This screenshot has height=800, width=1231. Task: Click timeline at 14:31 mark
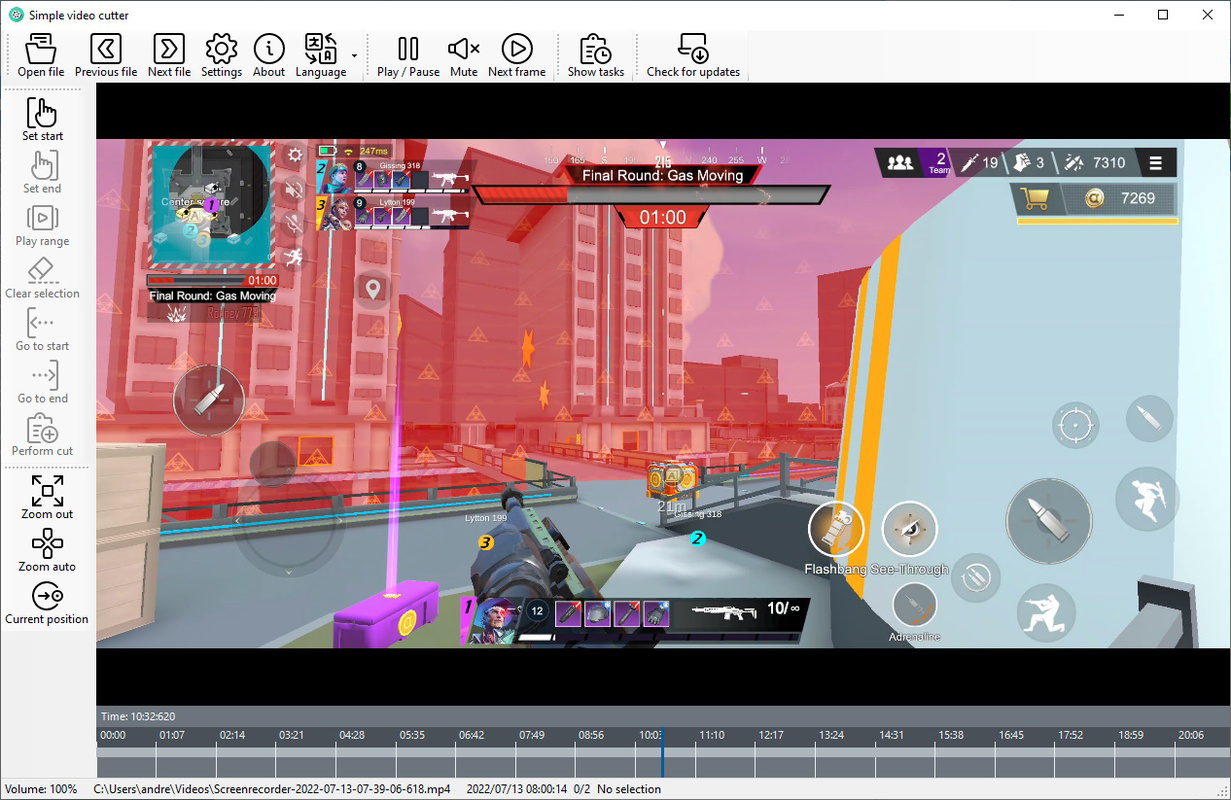(891, 735)
